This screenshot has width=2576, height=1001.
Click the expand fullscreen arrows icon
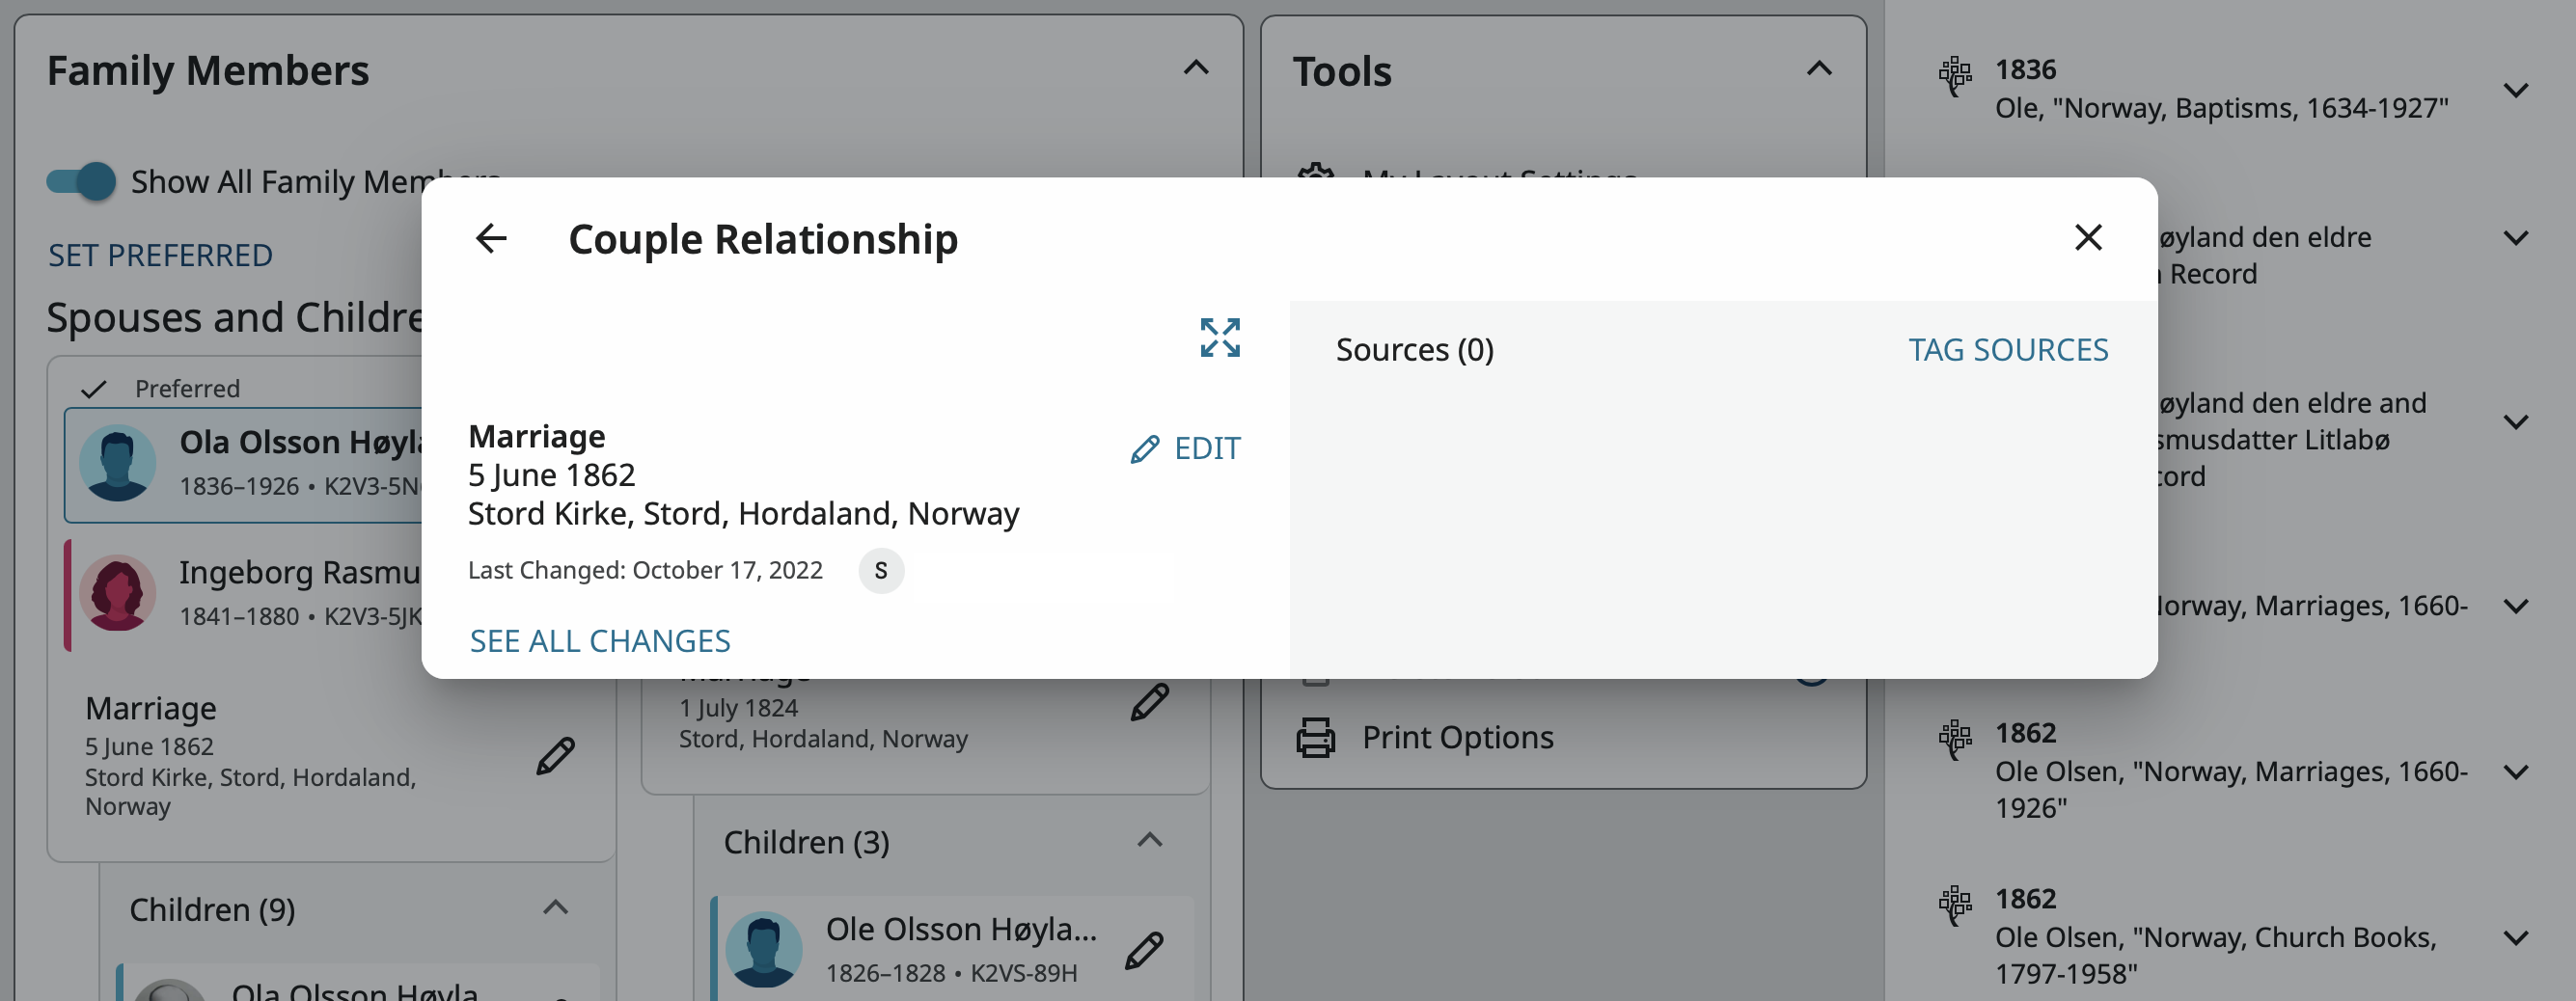1220,338
